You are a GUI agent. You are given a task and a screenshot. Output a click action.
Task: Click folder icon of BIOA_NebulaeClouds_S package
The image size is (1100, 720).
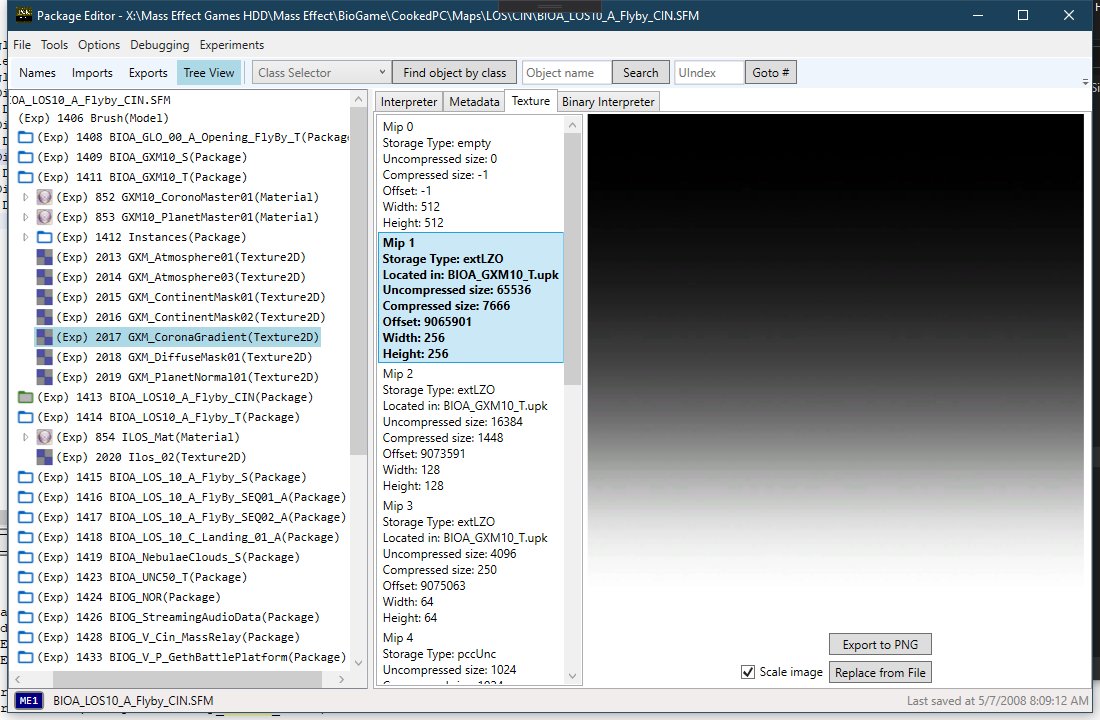[x=25, y=557]
